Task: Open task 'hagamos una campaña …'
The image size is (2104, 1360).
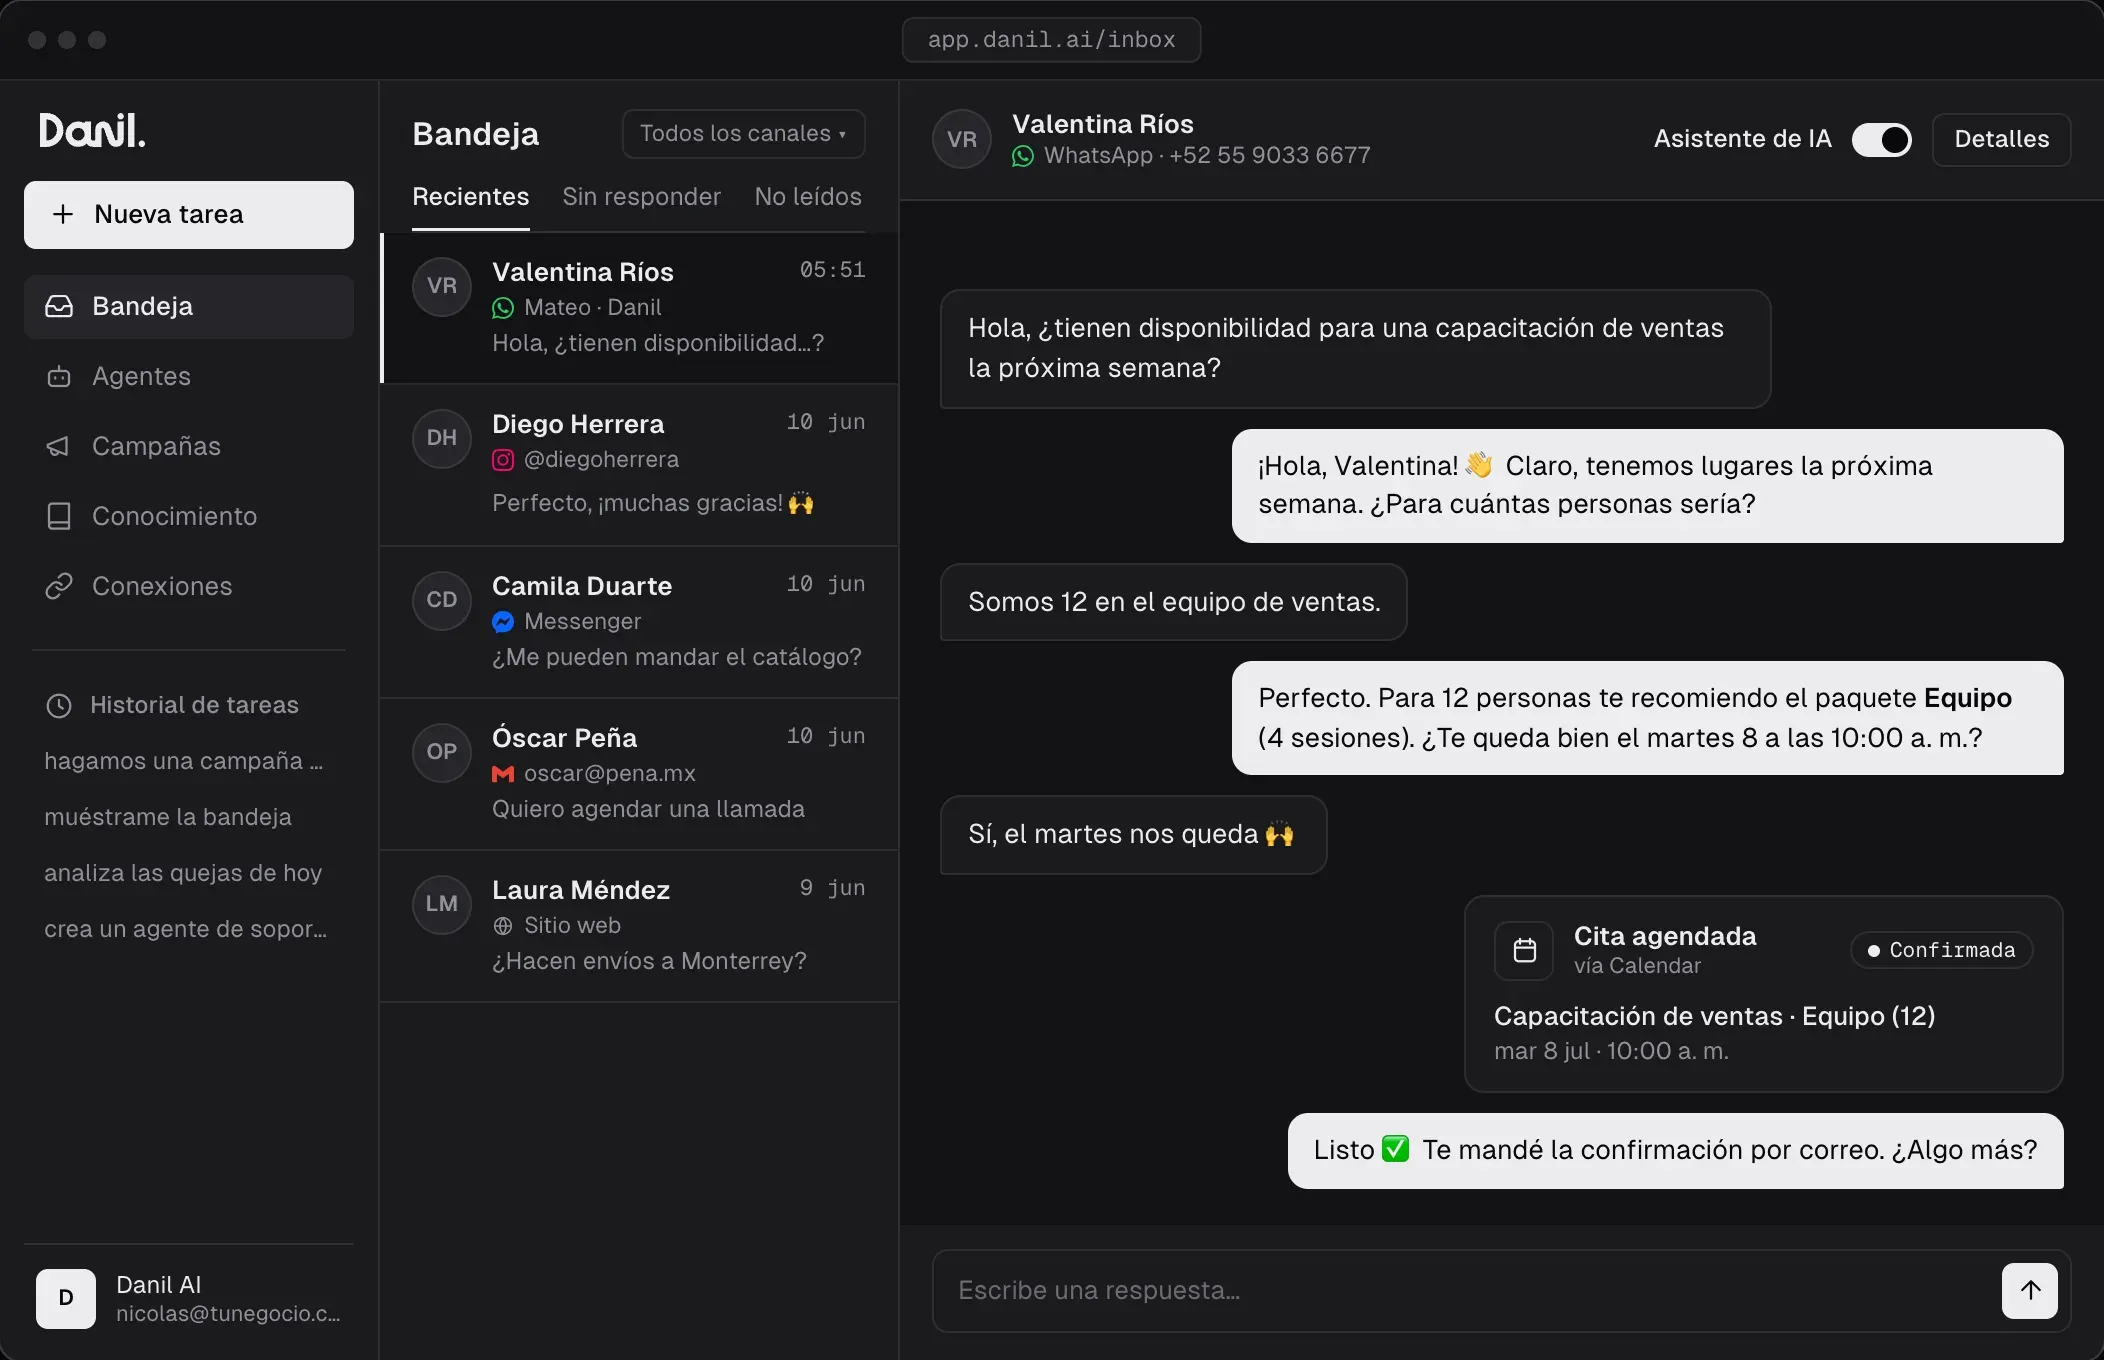Action: 184,761
